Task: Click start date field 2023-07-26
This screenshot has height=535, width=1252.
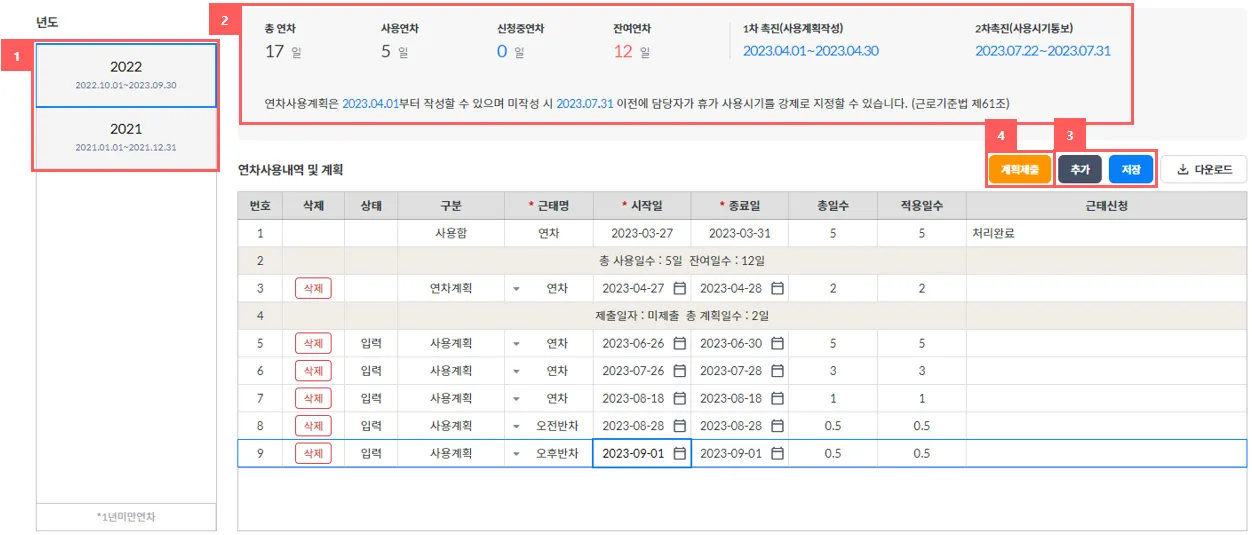Action: pyautogui.click(x=643, y=371)
